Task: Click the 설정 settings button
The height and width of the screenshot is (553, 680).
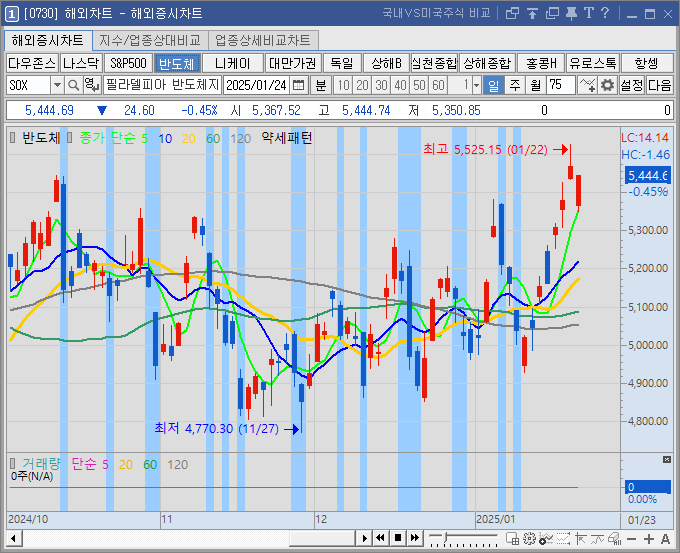Action: pos(631,85)
